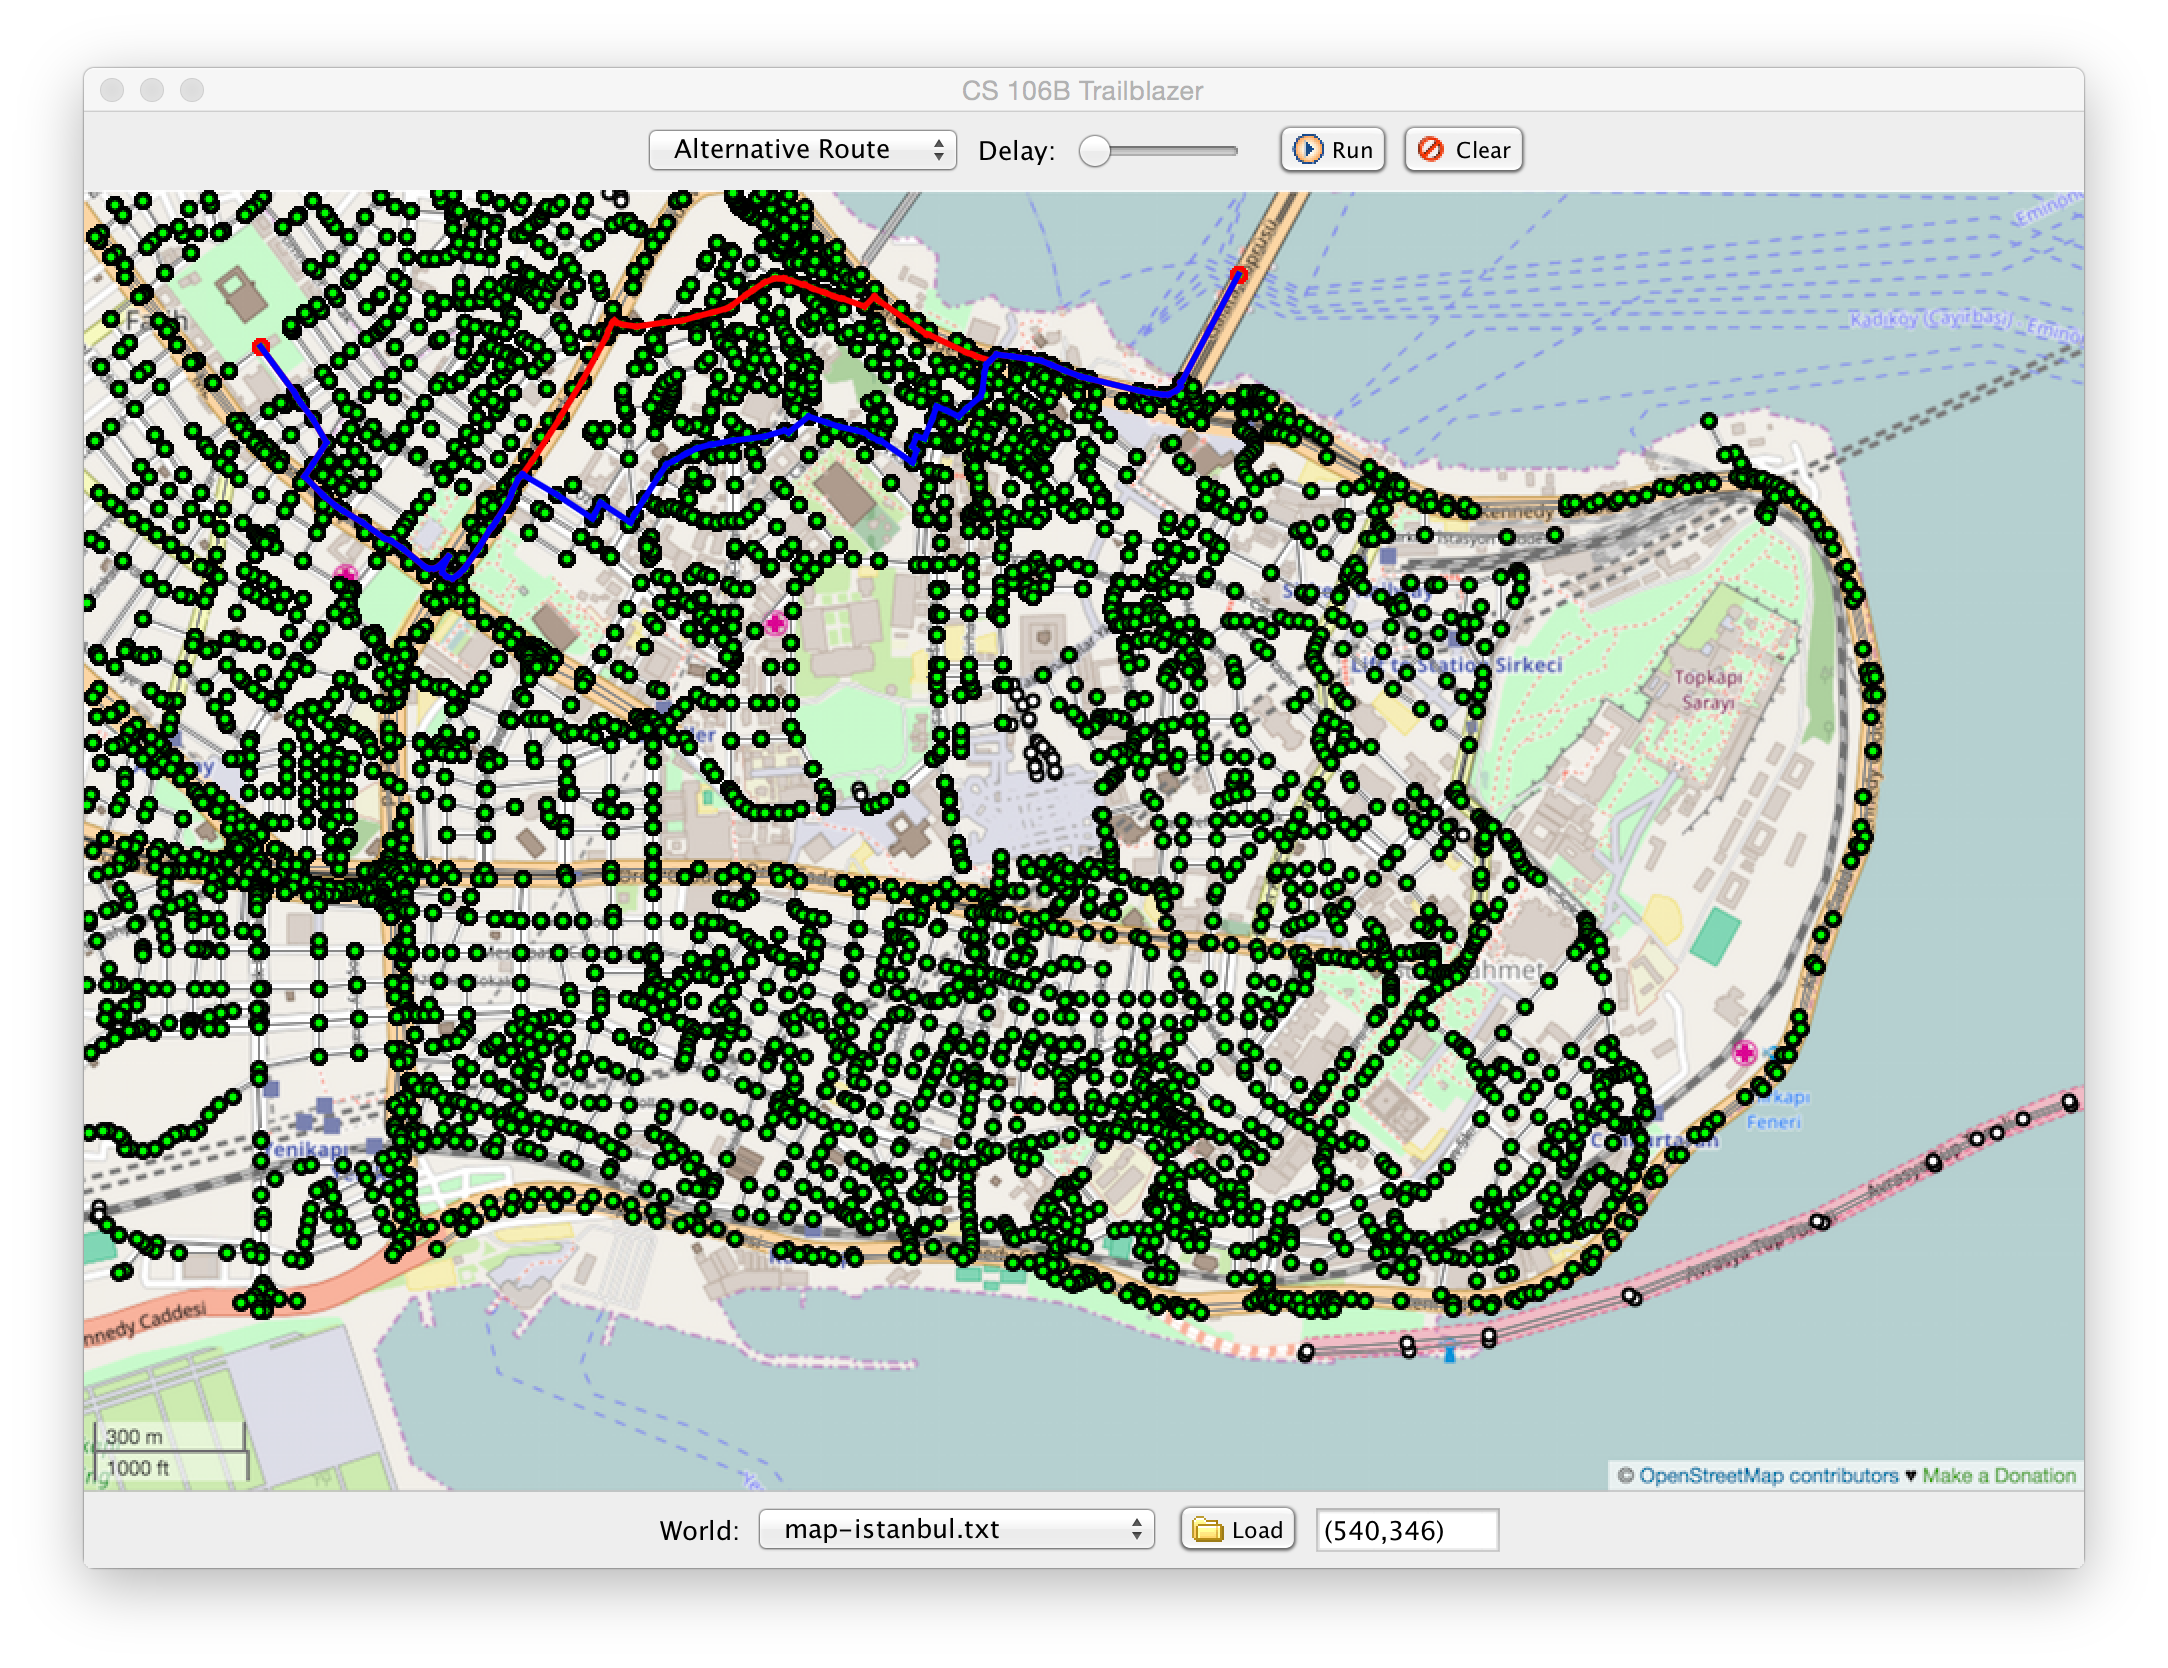Click the Run play icon
This screenshot has width=2168, height=1668.
point(1307,150)
